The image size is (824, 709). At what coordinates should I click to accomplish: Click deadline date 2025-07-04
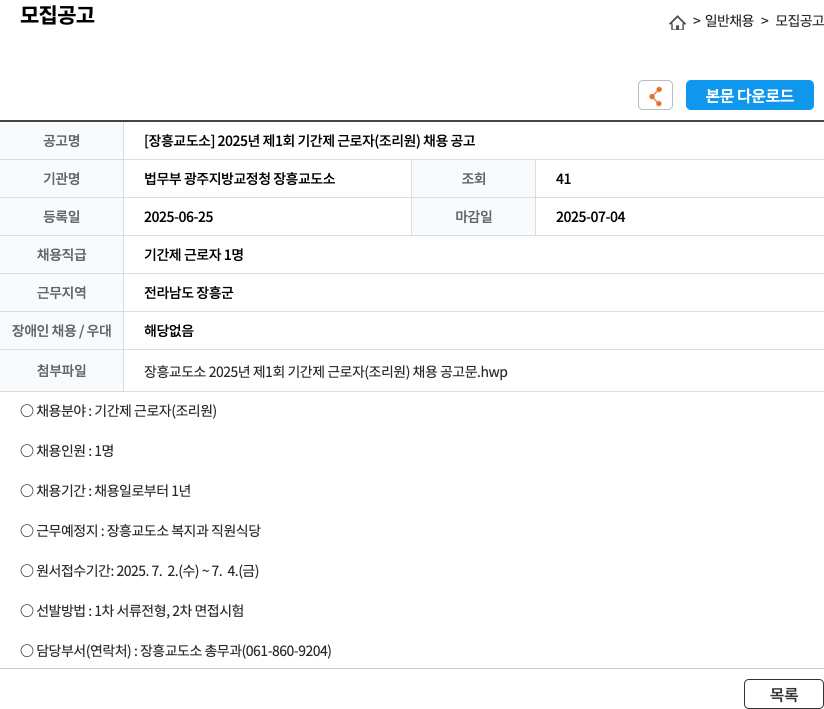pos(591,217)
